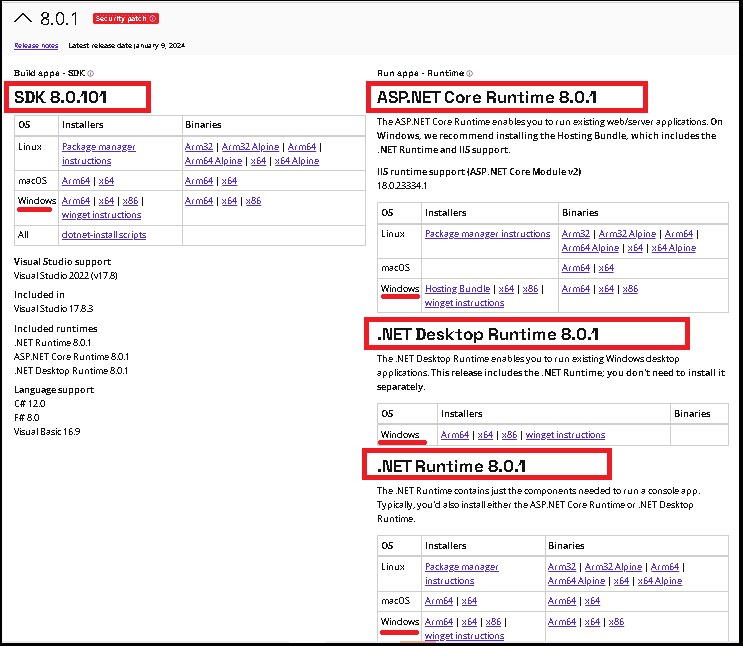Screen dimensions: 743x646
Task: Download SDK Linux x64 Alpine binary
Action: pos(297,161)
